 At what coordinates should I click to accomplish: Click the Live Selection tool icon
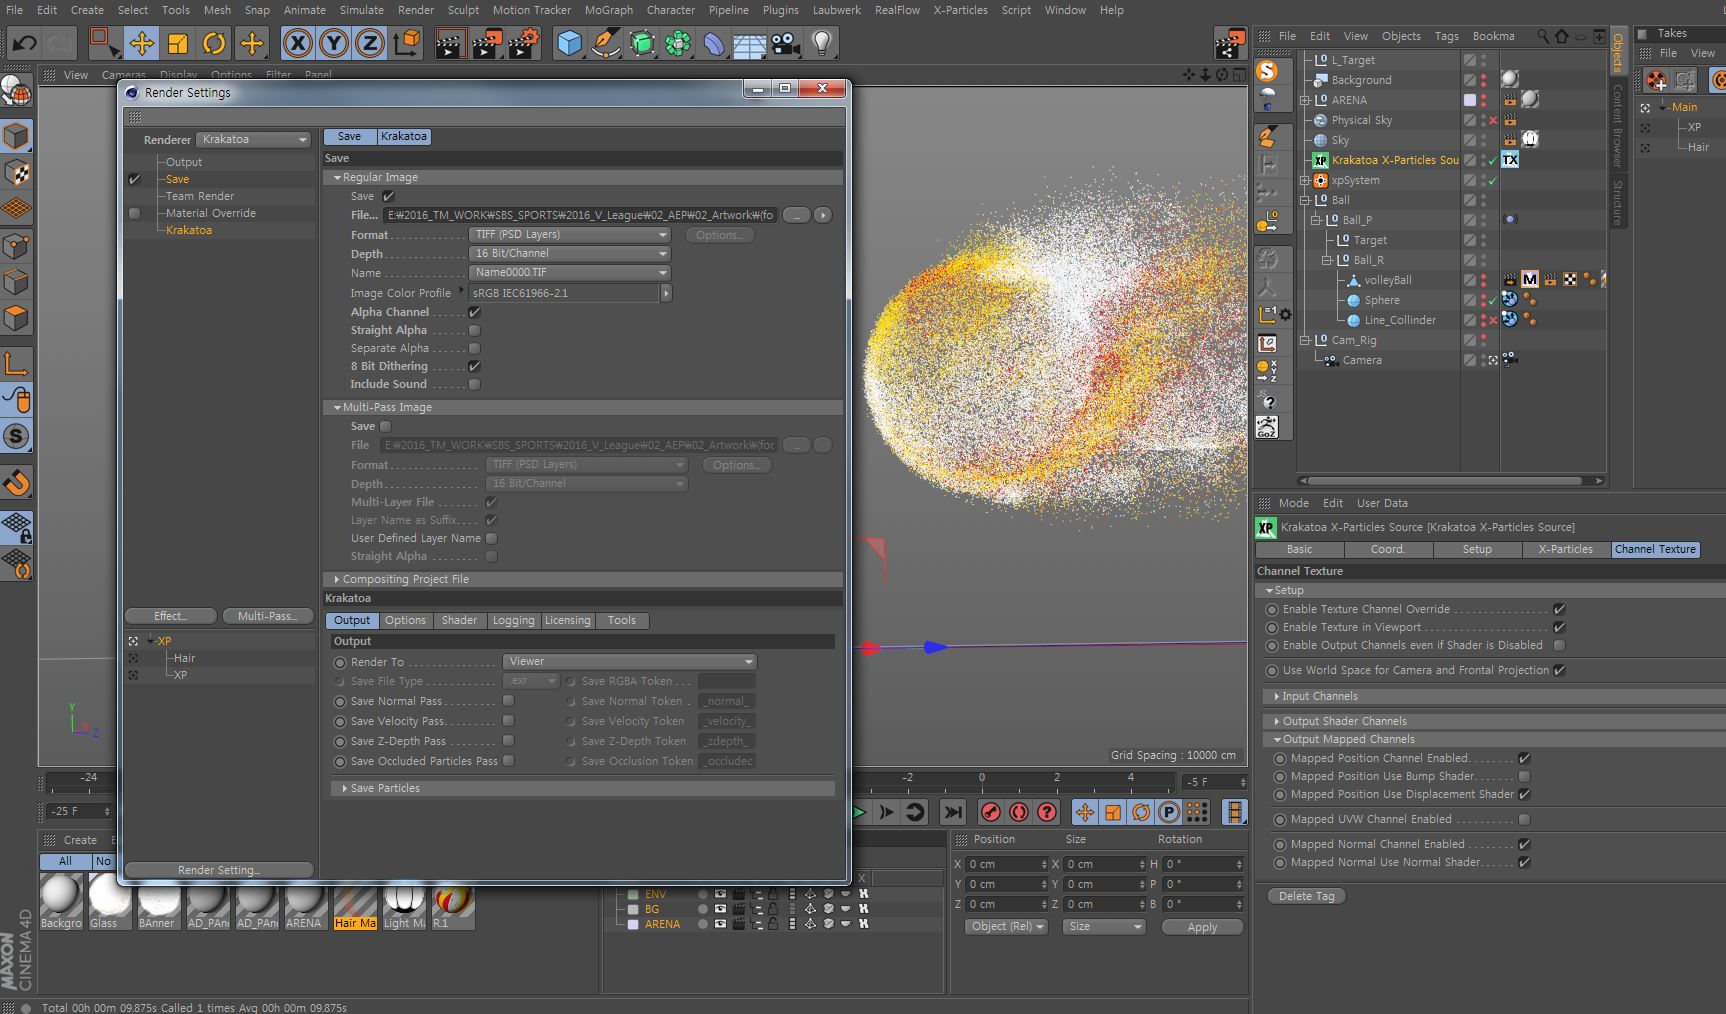tap(105, 43)
